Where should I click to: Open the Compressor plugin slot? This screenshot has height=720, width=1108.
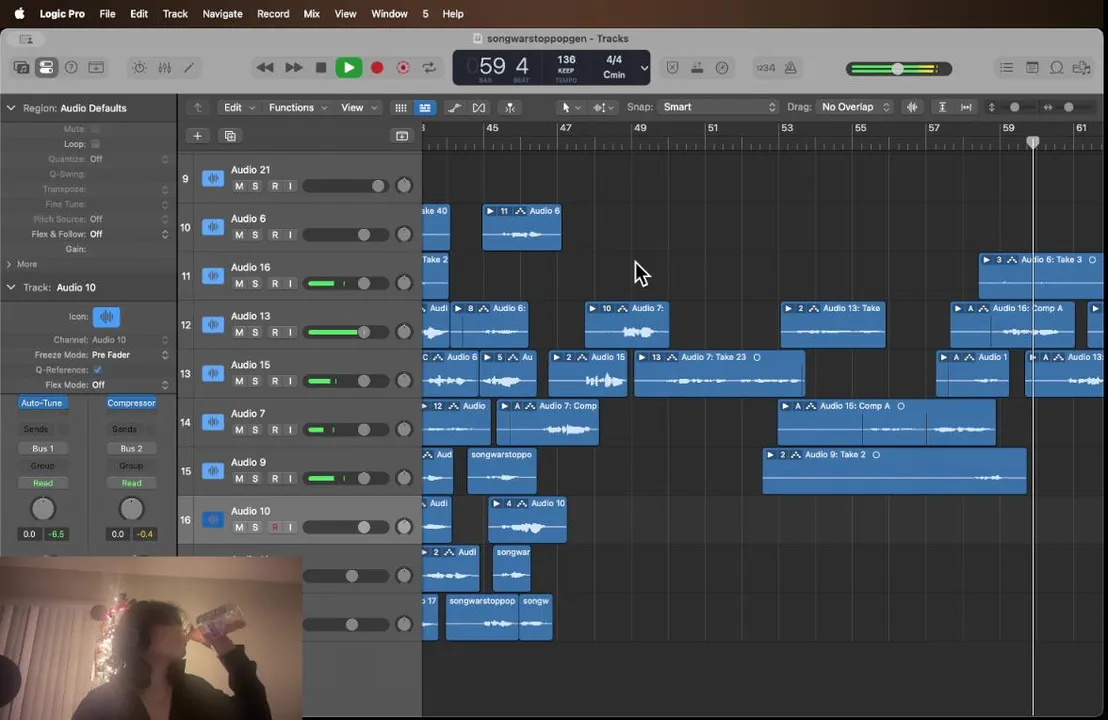(x=131, y=403)
